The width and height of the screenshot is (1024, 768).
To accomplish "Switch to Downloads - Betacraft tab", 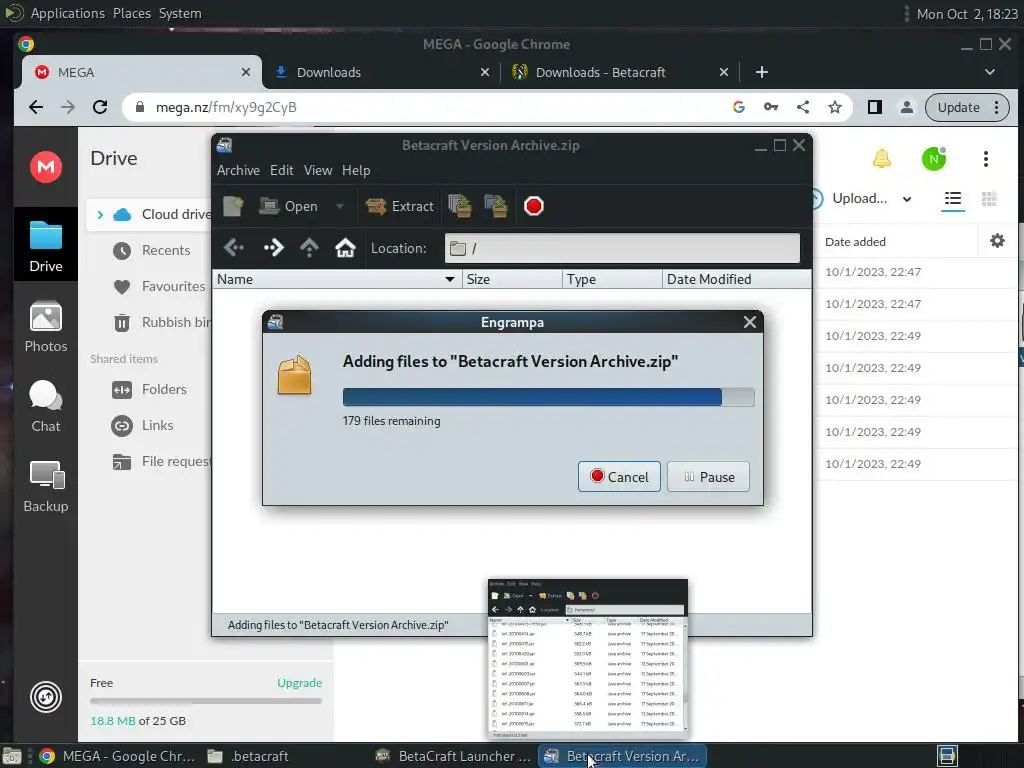I will (620, 72).
